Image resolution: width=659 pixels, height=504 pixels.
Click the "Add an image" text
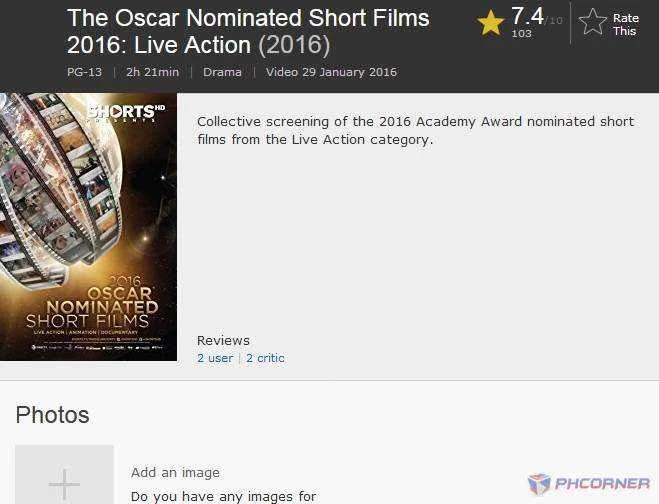click(x=175, y=473)
